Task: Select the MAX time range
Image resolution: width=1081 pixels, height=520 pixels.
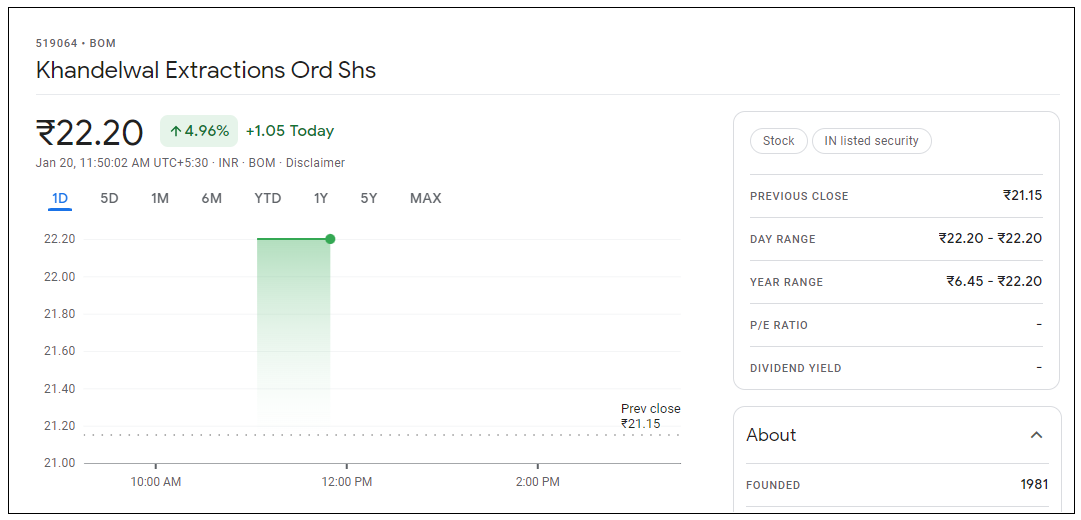Action: click(425, 198)
